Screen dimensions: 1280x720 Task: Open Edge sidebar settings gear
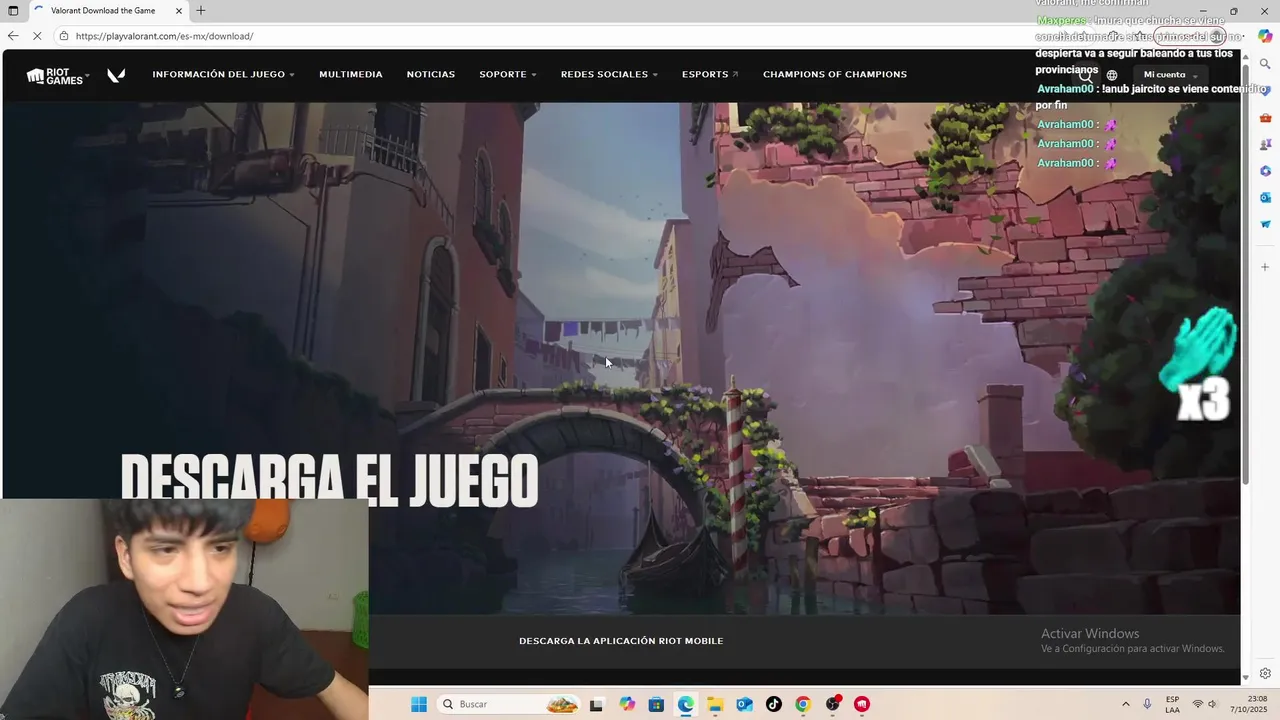pos(1265,674)
